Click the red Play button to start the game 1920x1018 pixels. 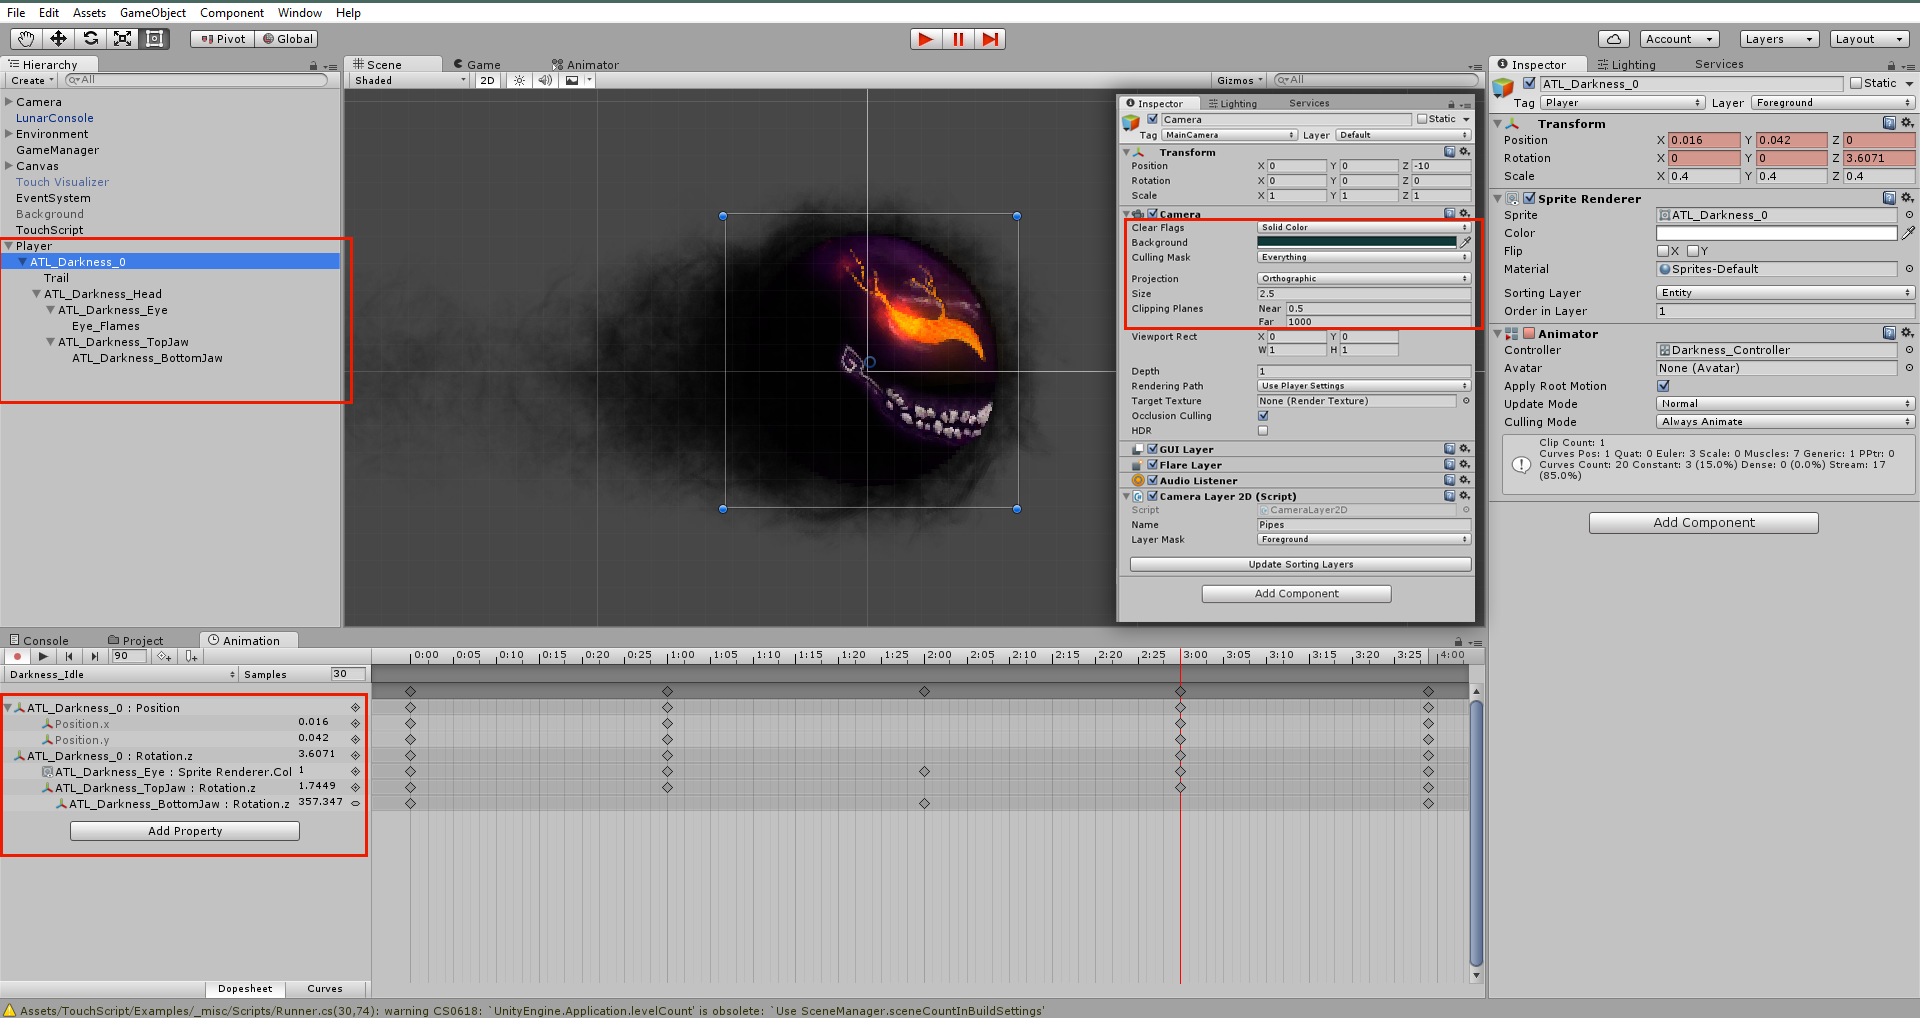(926, 39)
